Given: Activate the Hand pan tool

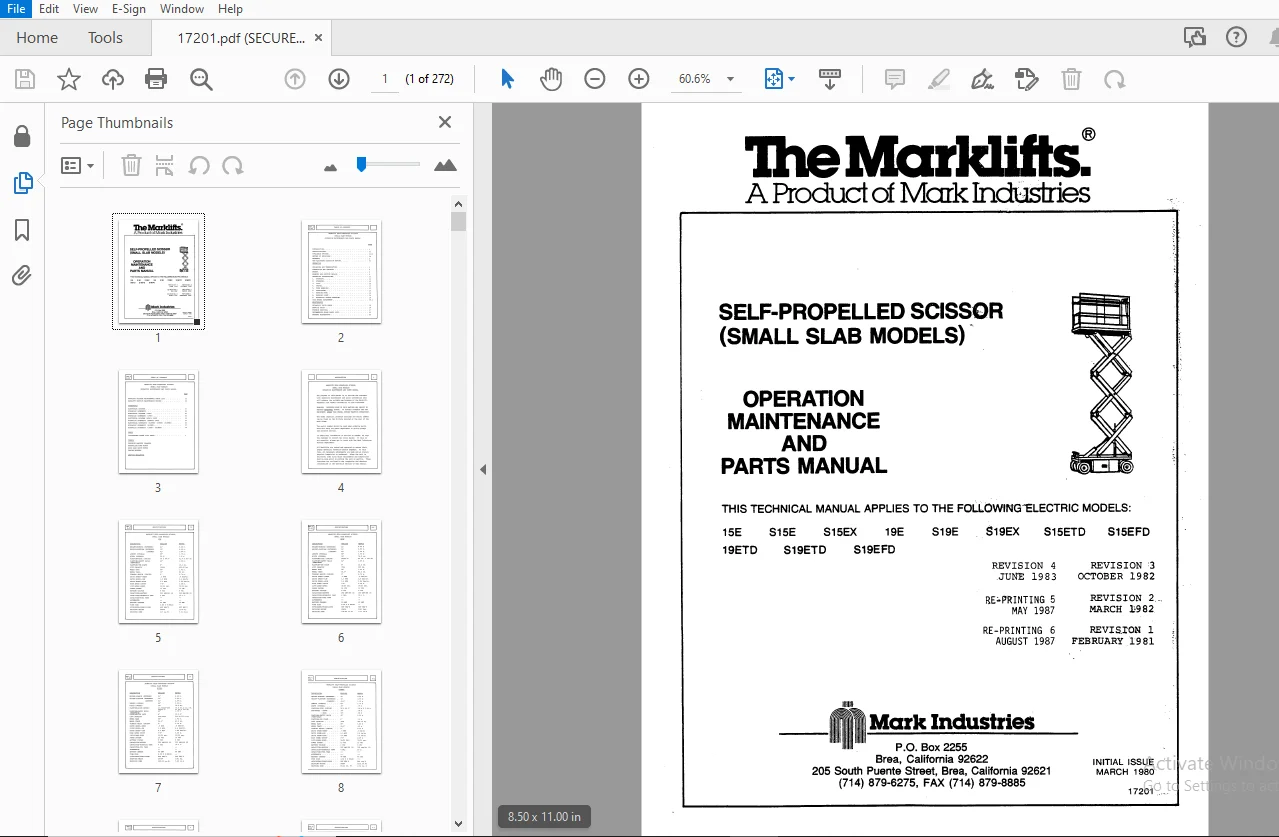Looking at the screenshot, I should (551, 79).
